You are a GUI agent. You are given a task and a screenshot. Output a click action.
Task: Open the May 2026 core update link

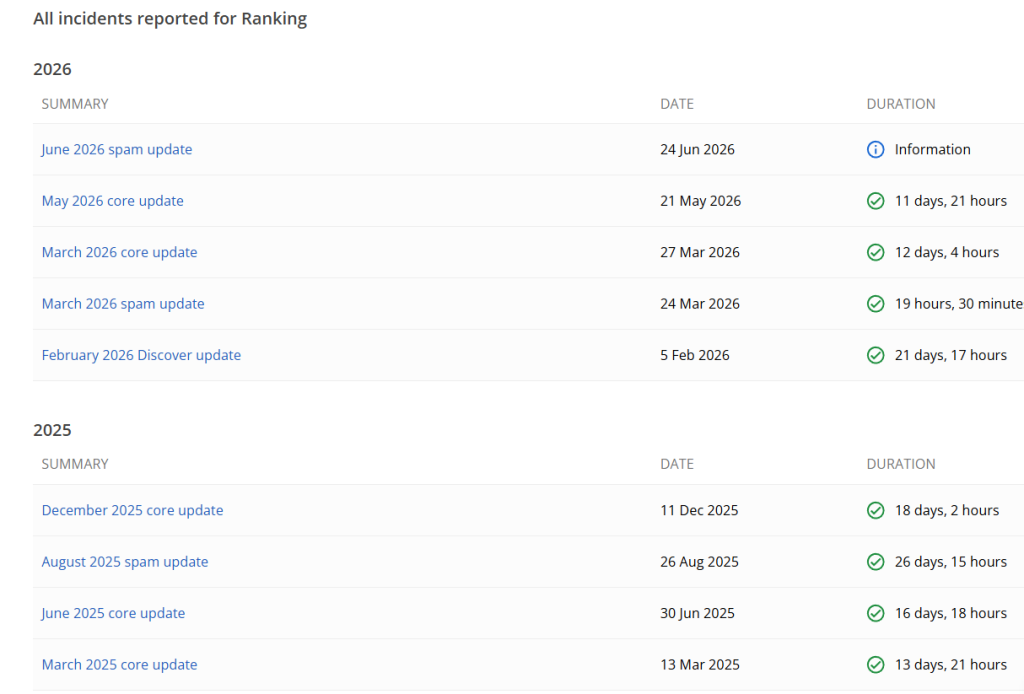112,201
